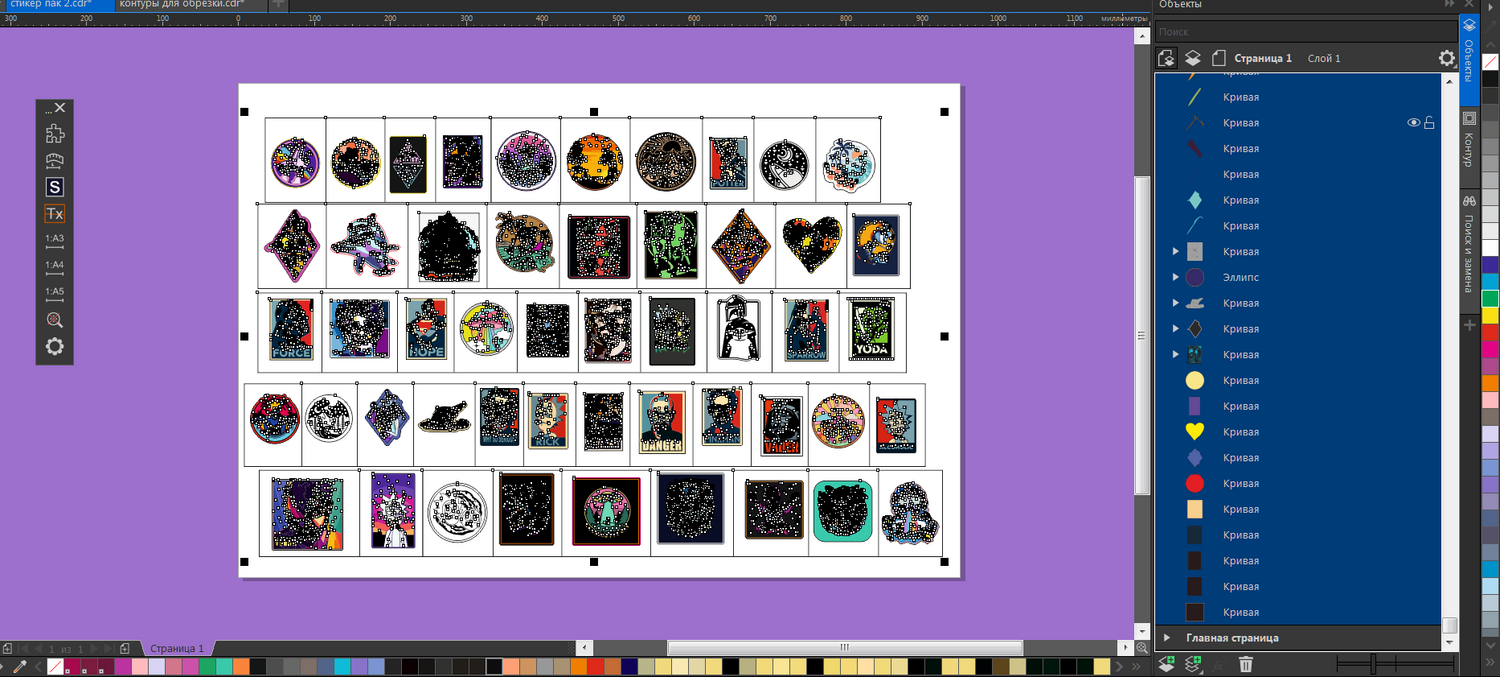Click the S icon in floating toolbar

click(55, 187)
